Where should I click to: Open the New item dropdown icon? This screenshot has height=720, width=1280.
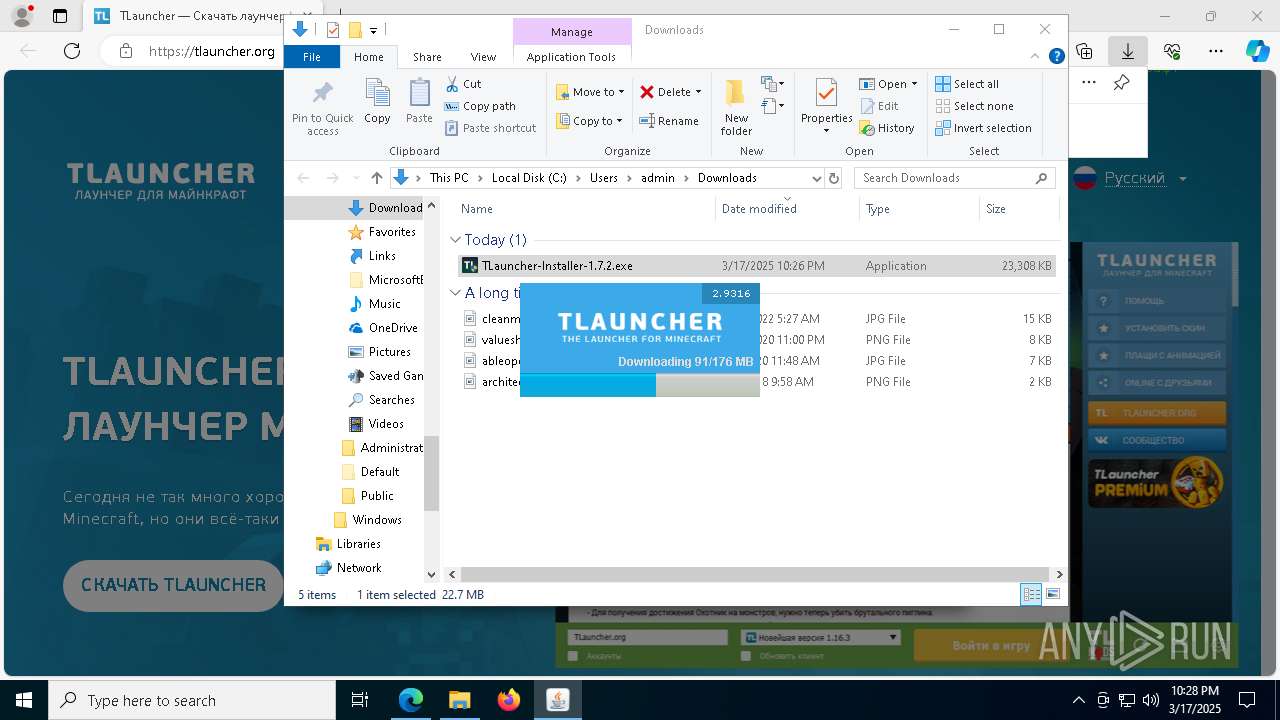click(x=773, y=84)
